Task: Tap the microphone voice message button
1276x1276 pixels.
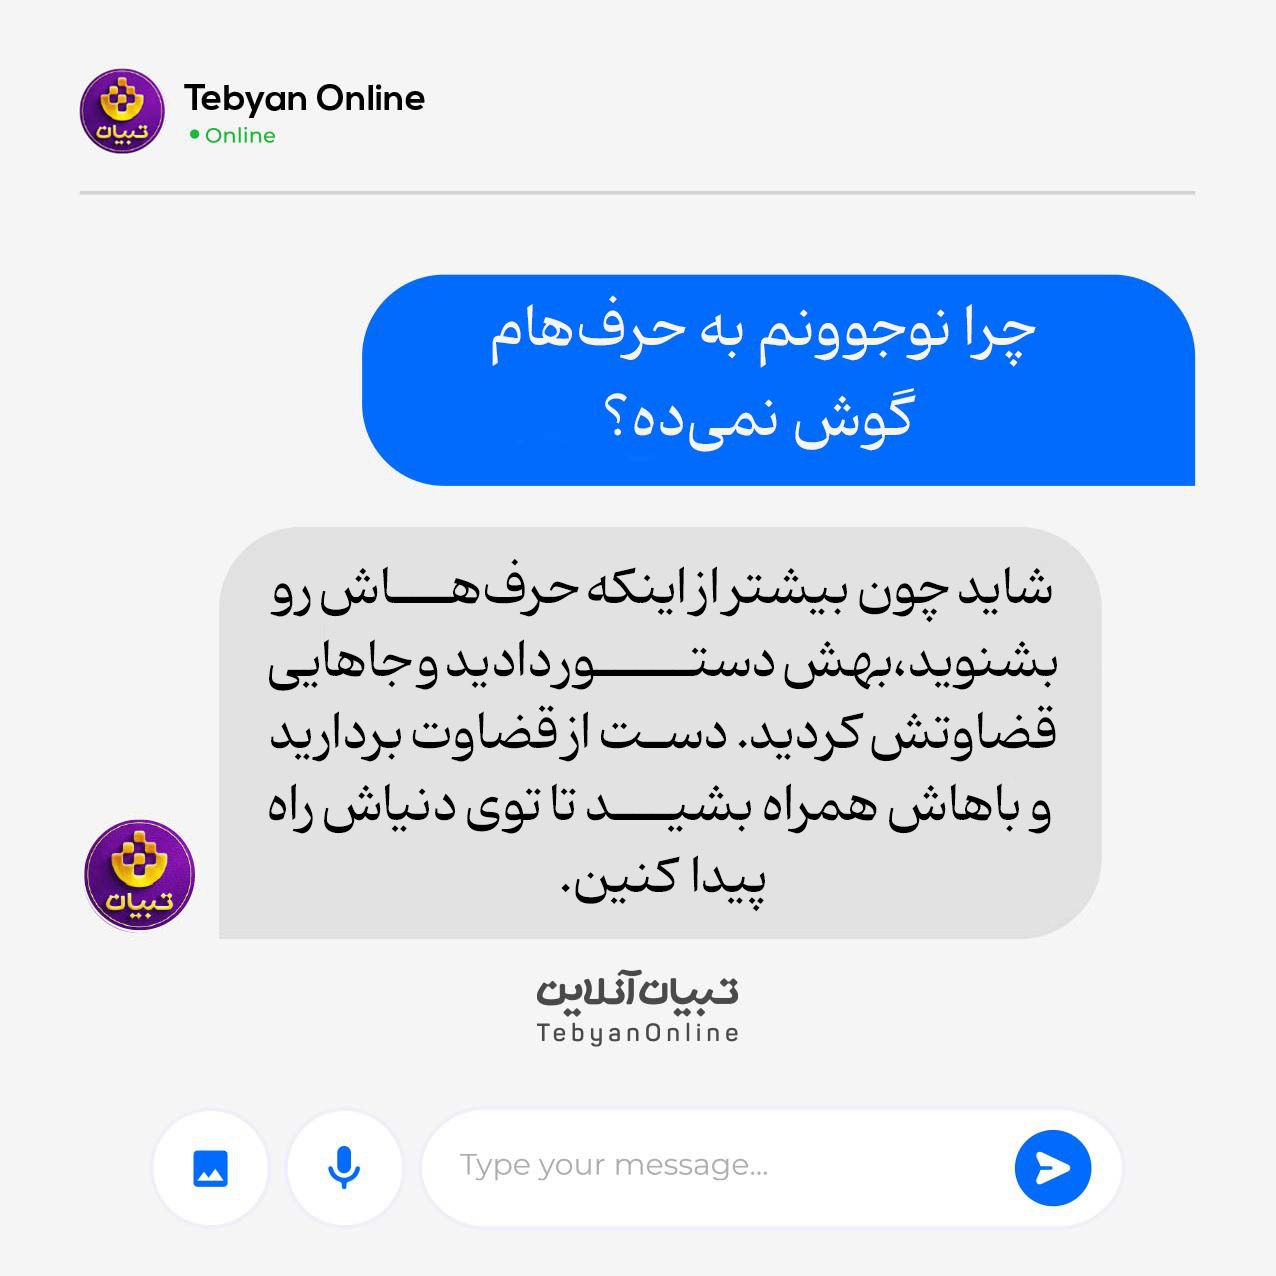Action: [344, 1167]
